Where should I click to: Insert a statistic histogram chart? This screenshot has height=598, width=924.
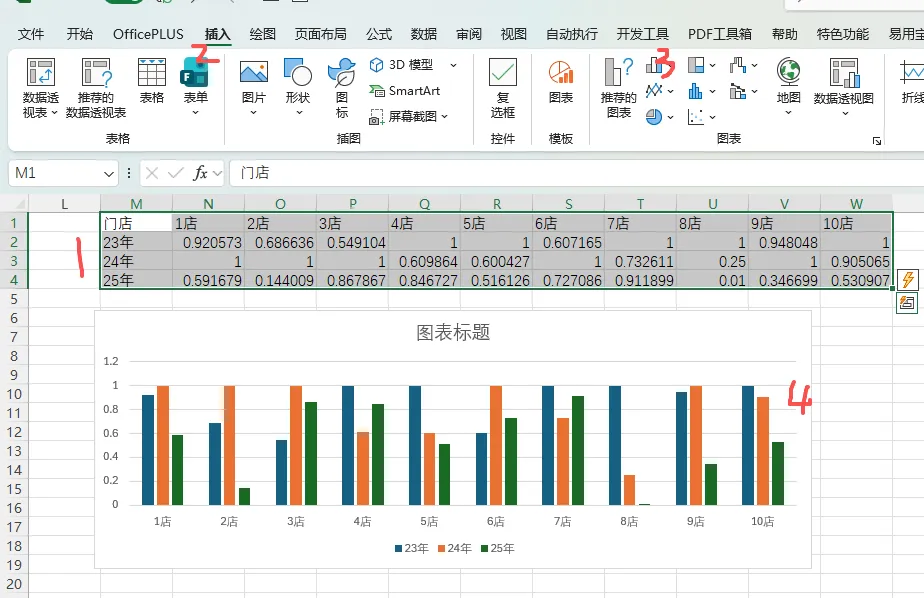pos(696,91)
